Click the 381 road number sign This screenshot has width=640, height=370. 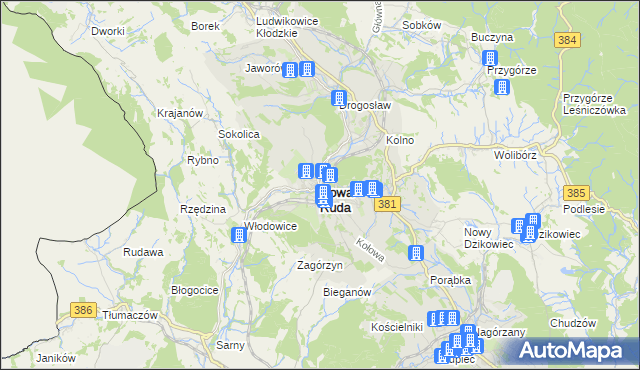[387, 204]
